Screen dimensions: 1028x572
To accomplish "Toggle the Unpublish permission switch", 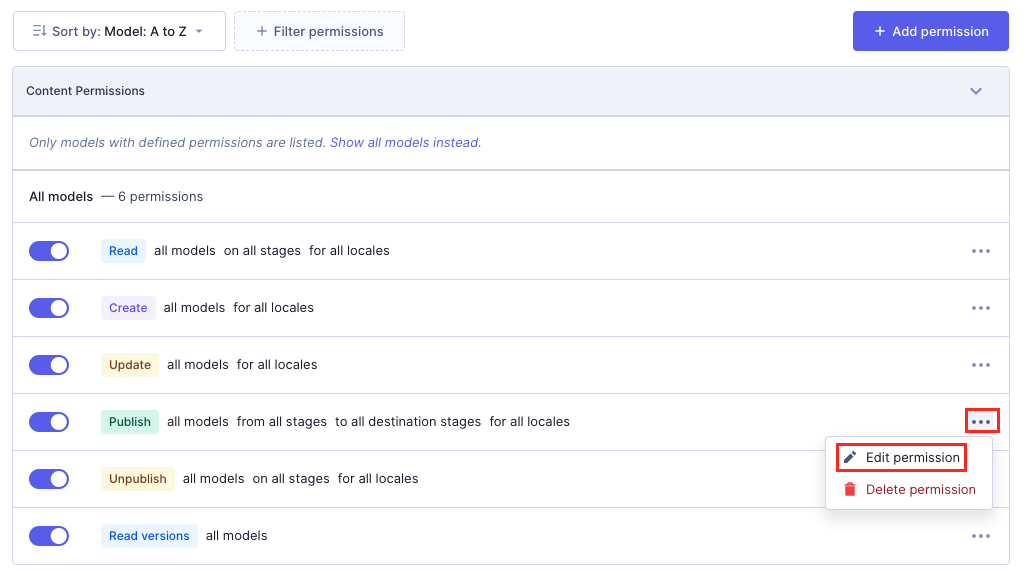I will tap(49, 479).
